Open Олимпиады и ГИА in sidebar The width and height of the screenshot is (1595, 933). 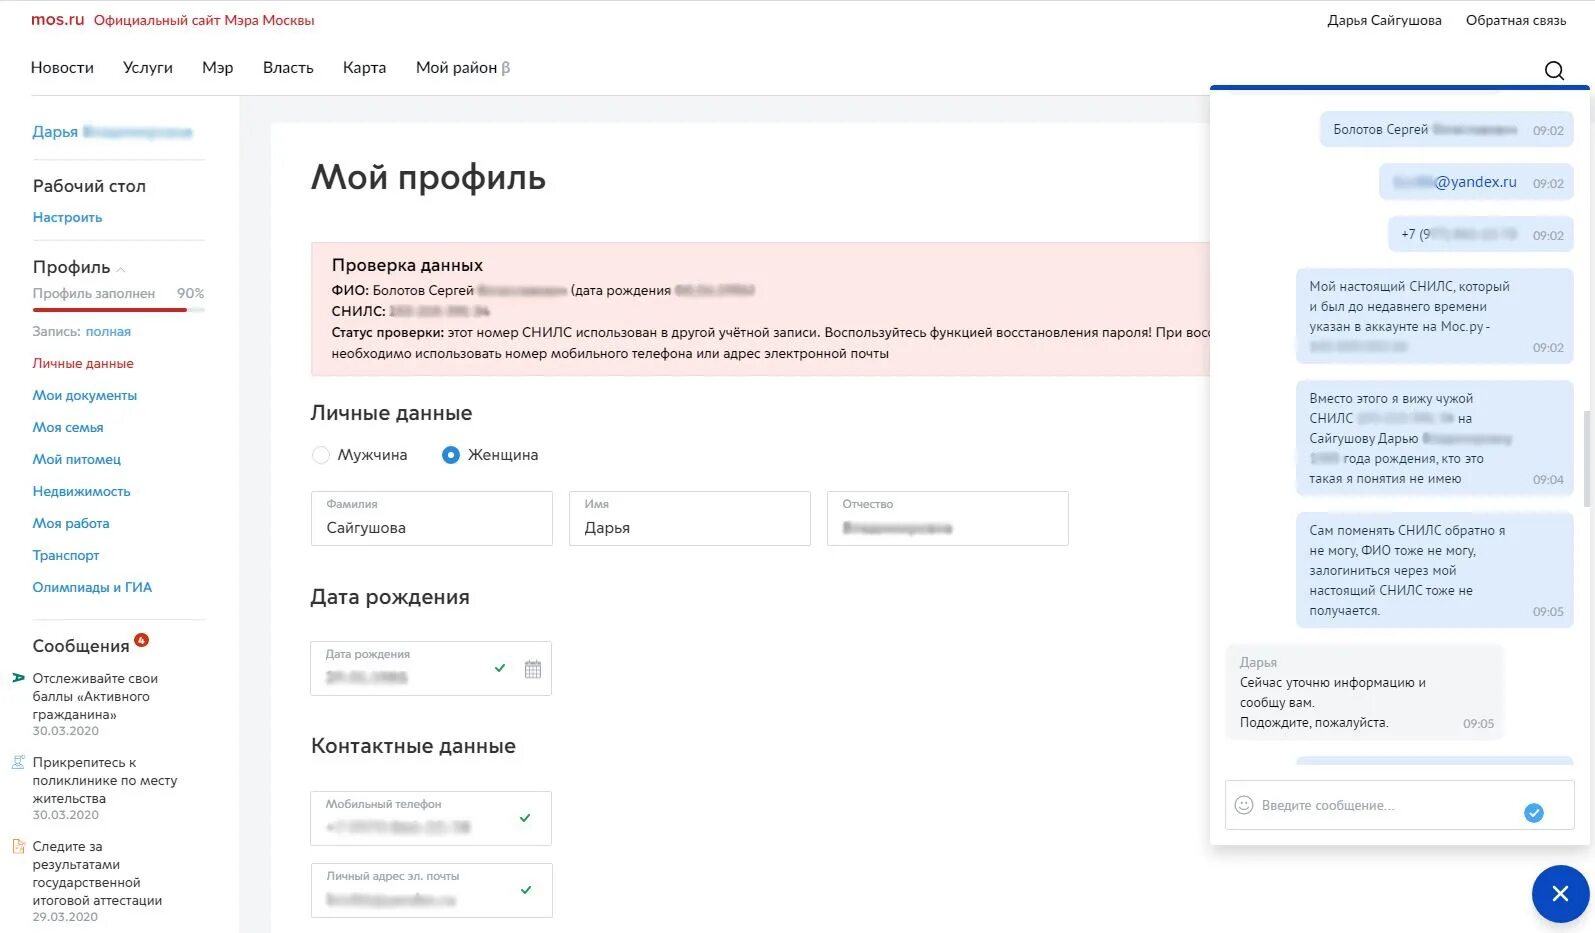tap(92, 587)
